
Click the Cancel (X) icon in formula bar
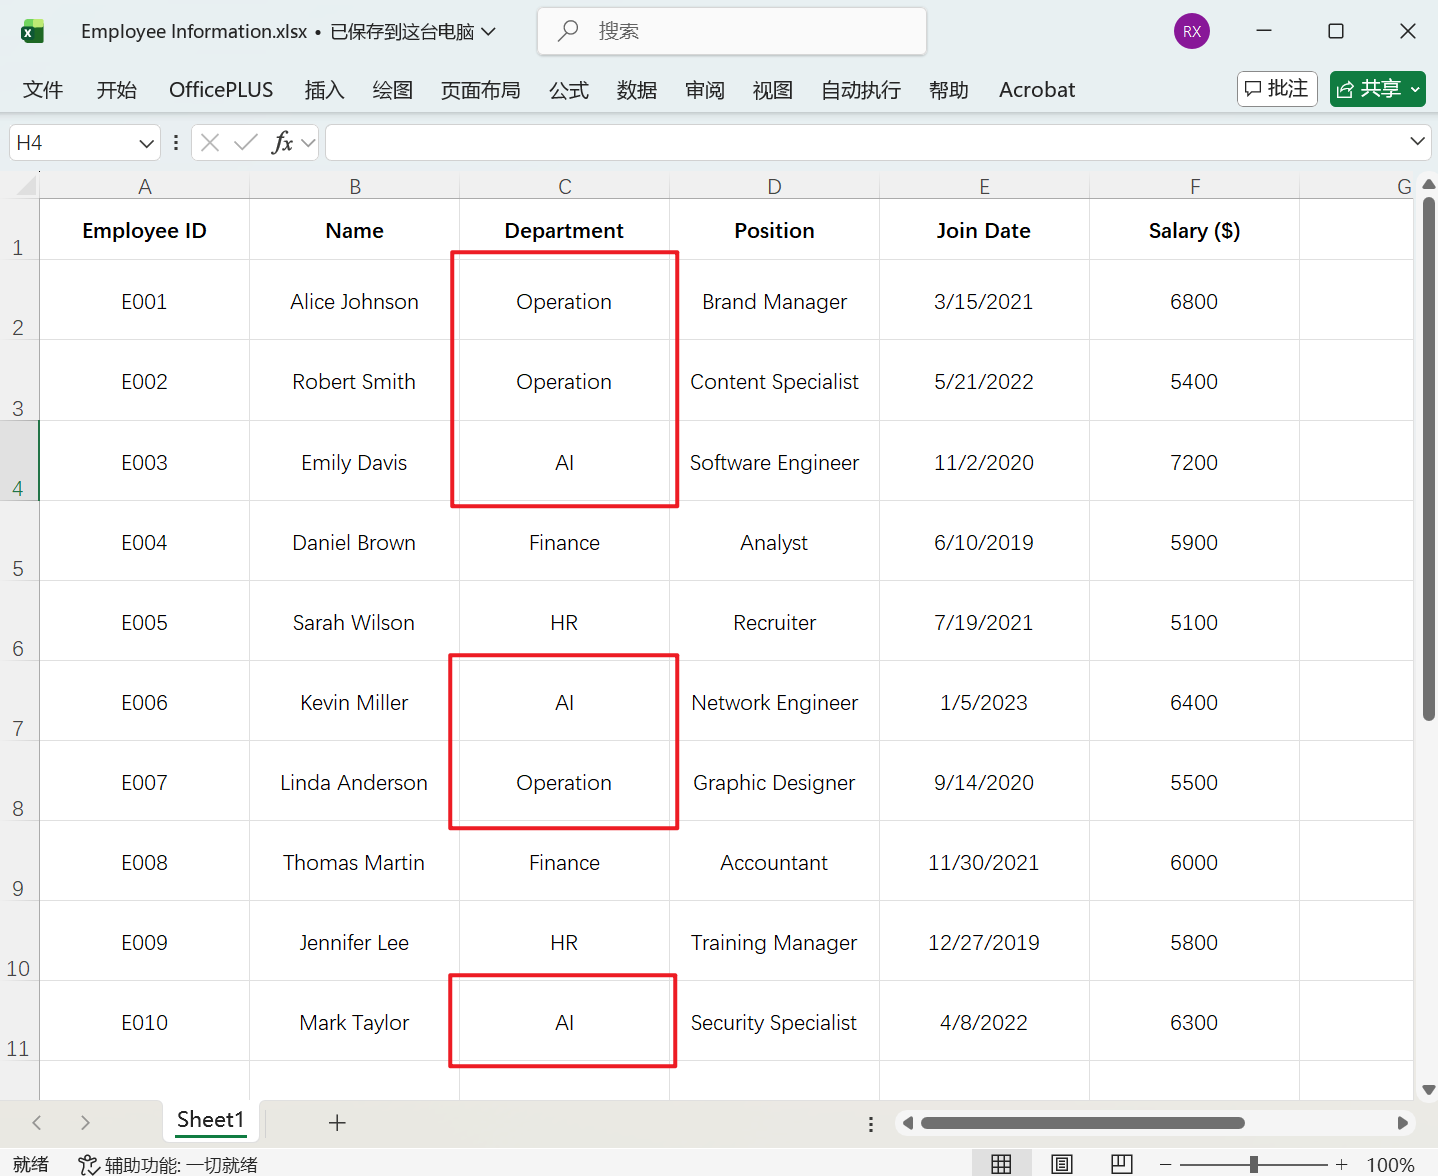pos(209,142)
